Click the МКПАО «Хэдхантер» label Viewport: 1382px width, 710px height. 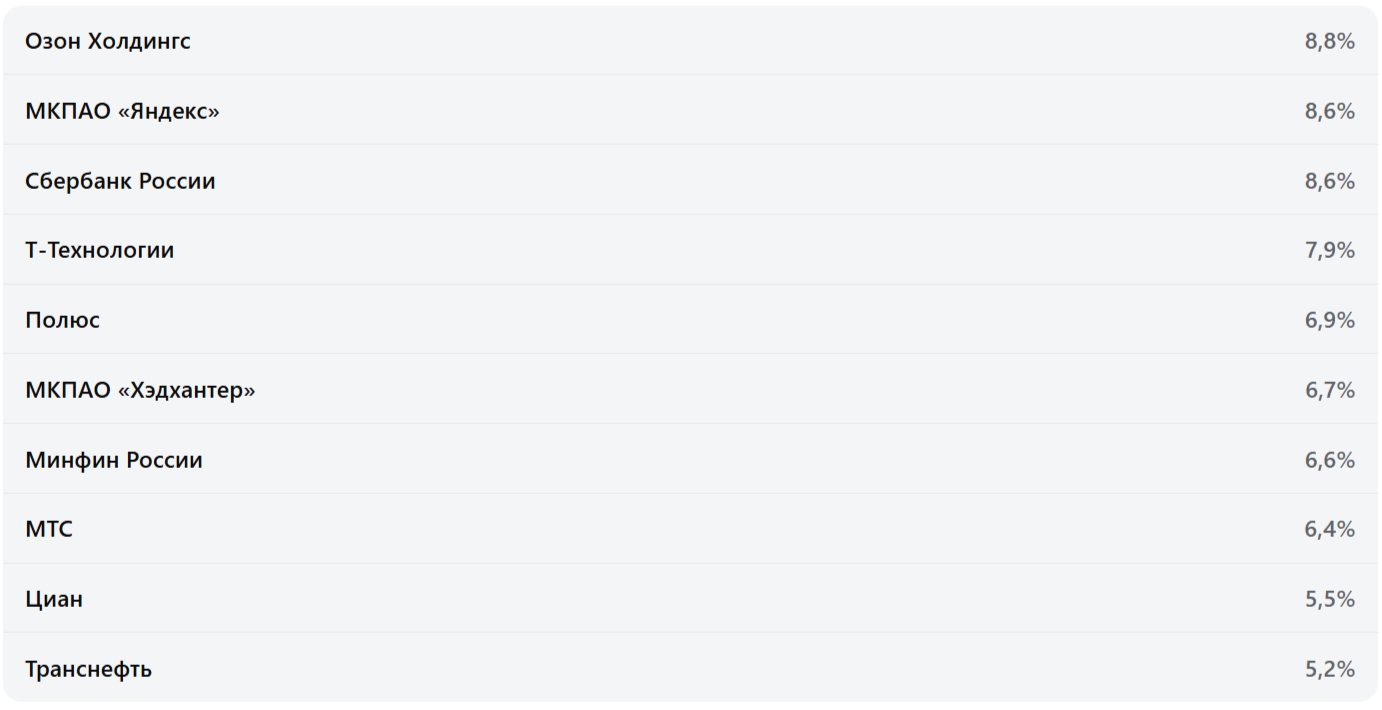pyautogui.click(x=140, y=390)
